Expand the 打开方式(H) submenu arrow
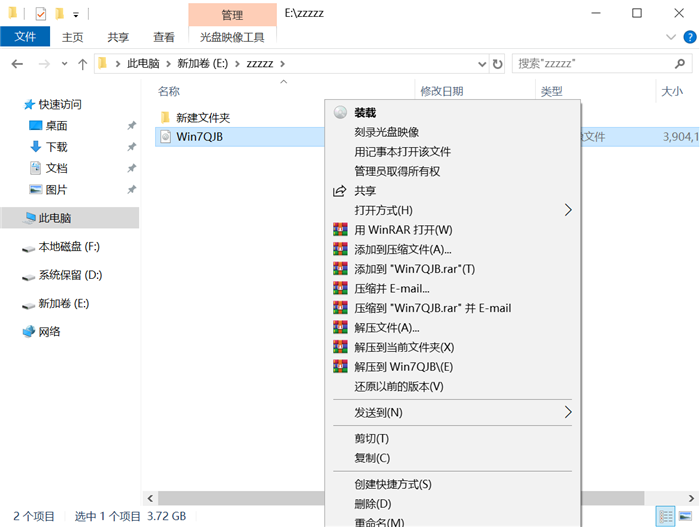The image size is (700, 527). [568, 210]
